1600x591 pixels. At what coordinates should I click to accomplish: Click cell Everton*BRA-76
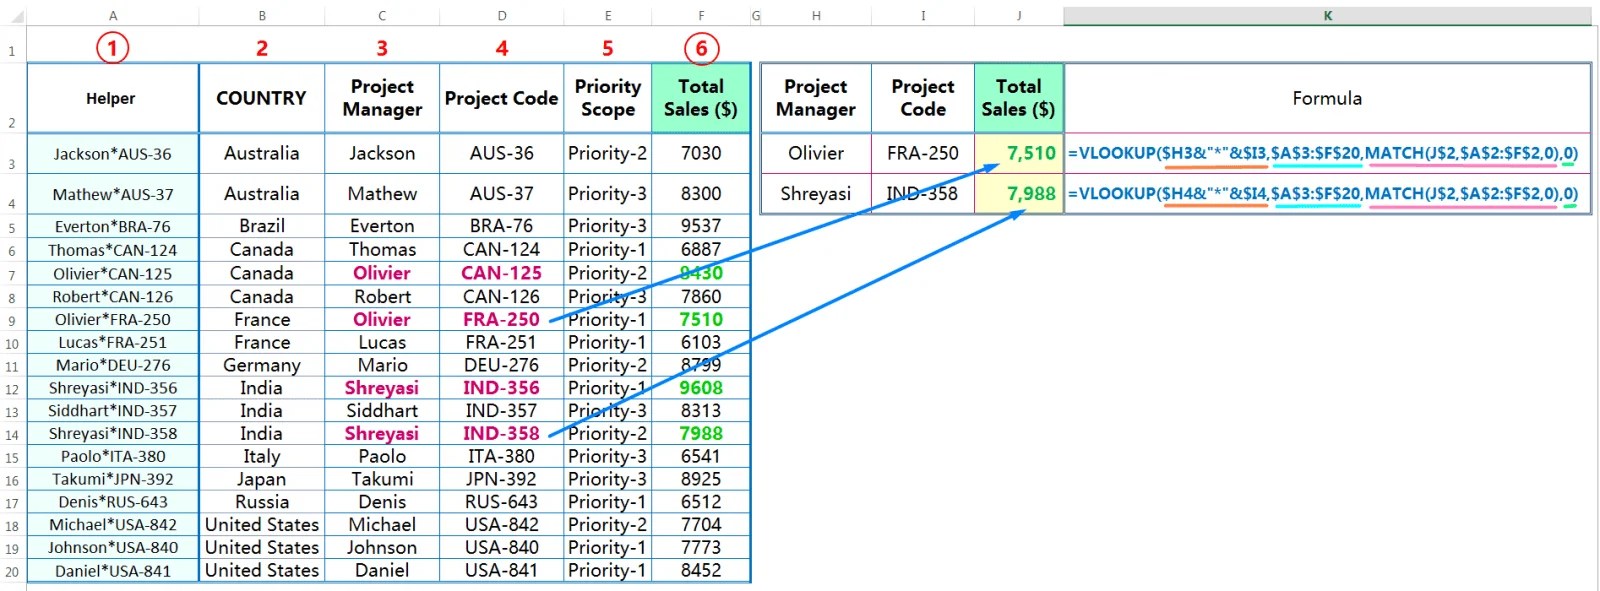(x=113, y=227)
